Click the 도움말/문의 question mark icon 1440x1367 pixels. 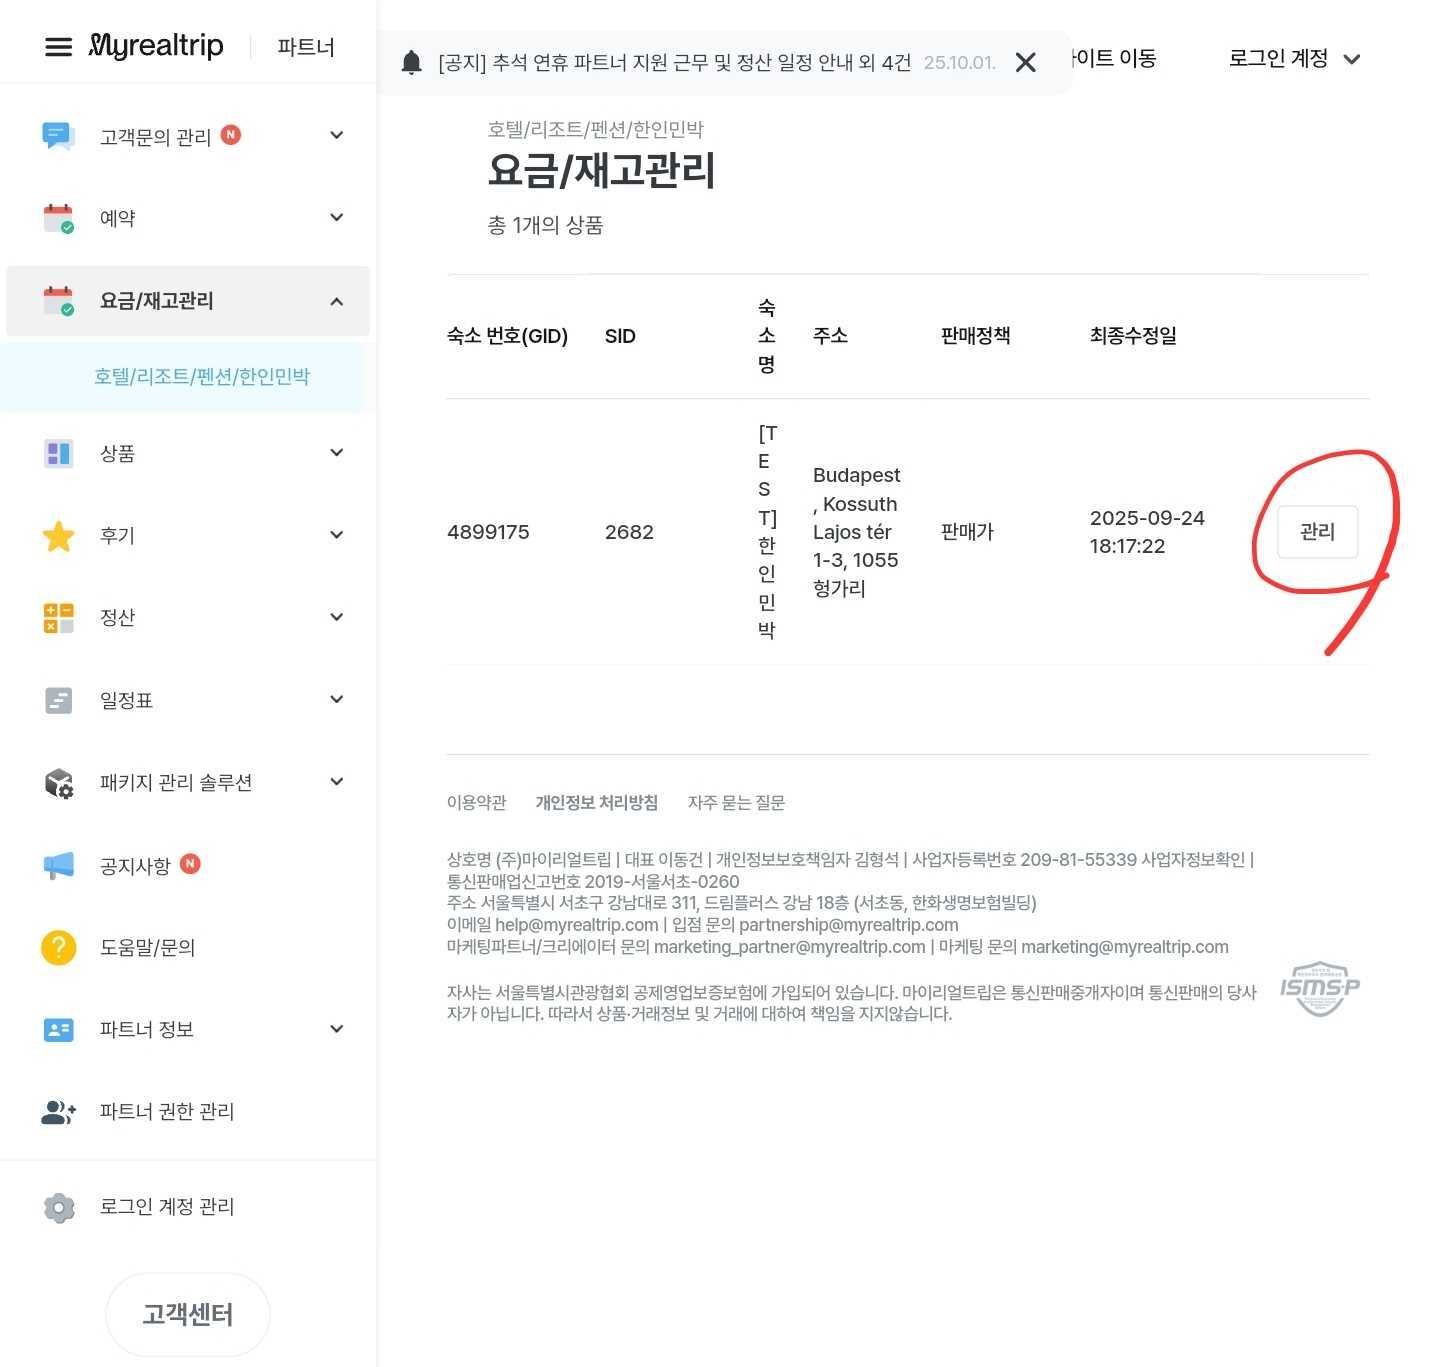[x=58, y=947]
